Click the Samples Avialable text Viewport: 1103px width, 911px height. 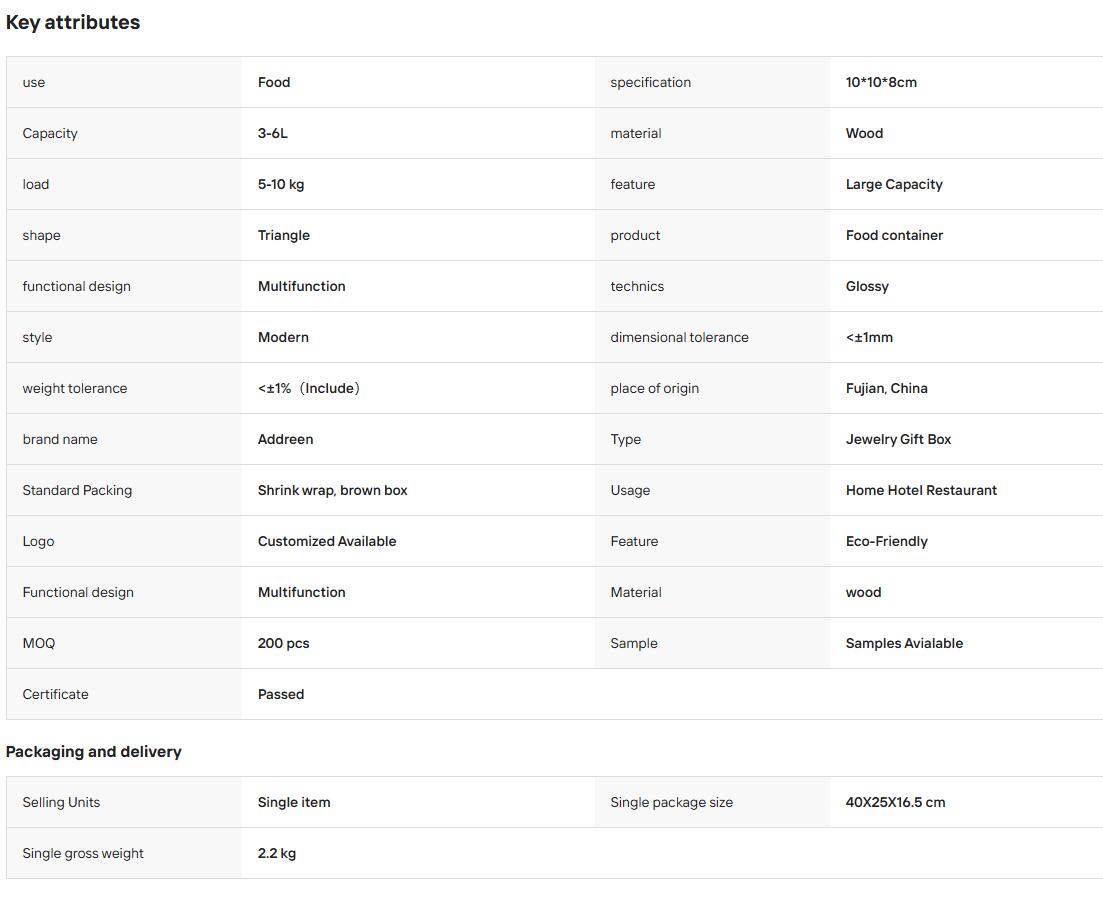coord(904,643)
